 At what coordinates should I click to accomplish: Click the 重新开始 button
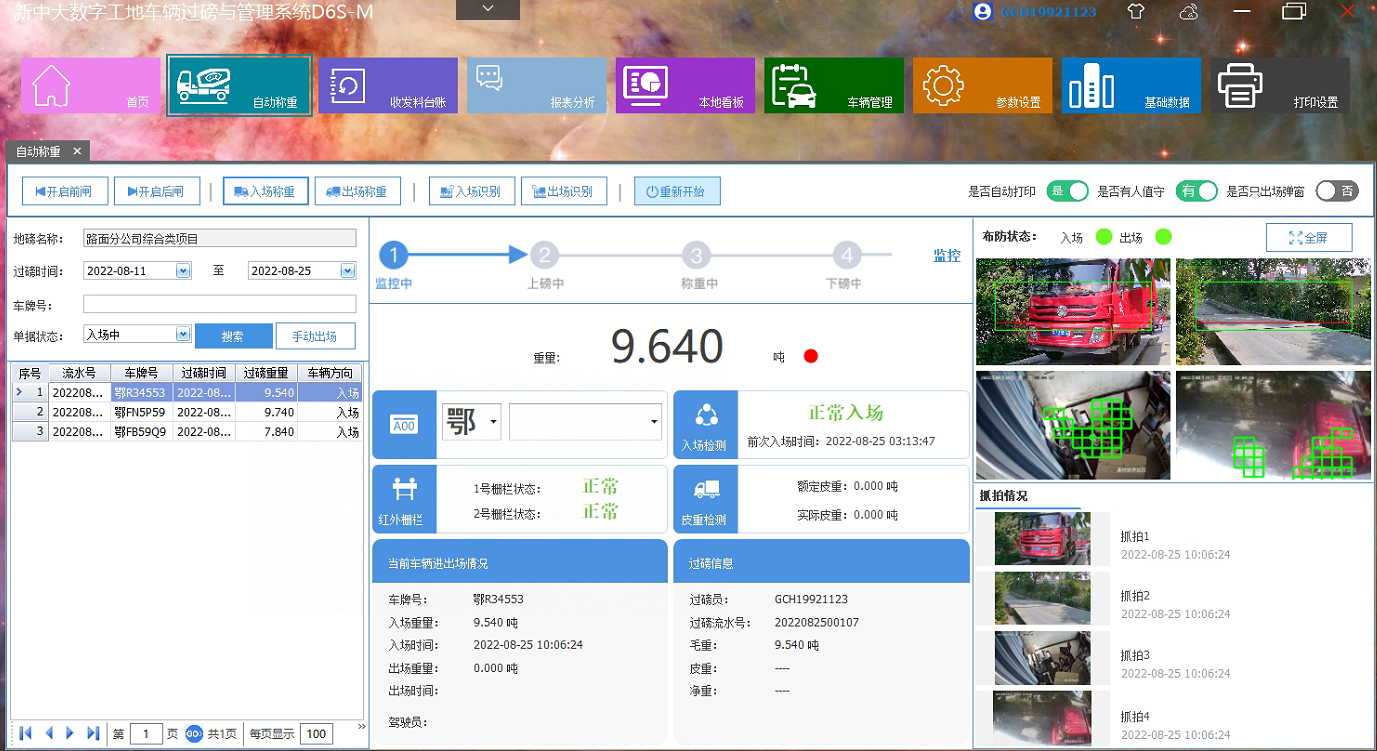pyautogui.click(x=677, y=190)
